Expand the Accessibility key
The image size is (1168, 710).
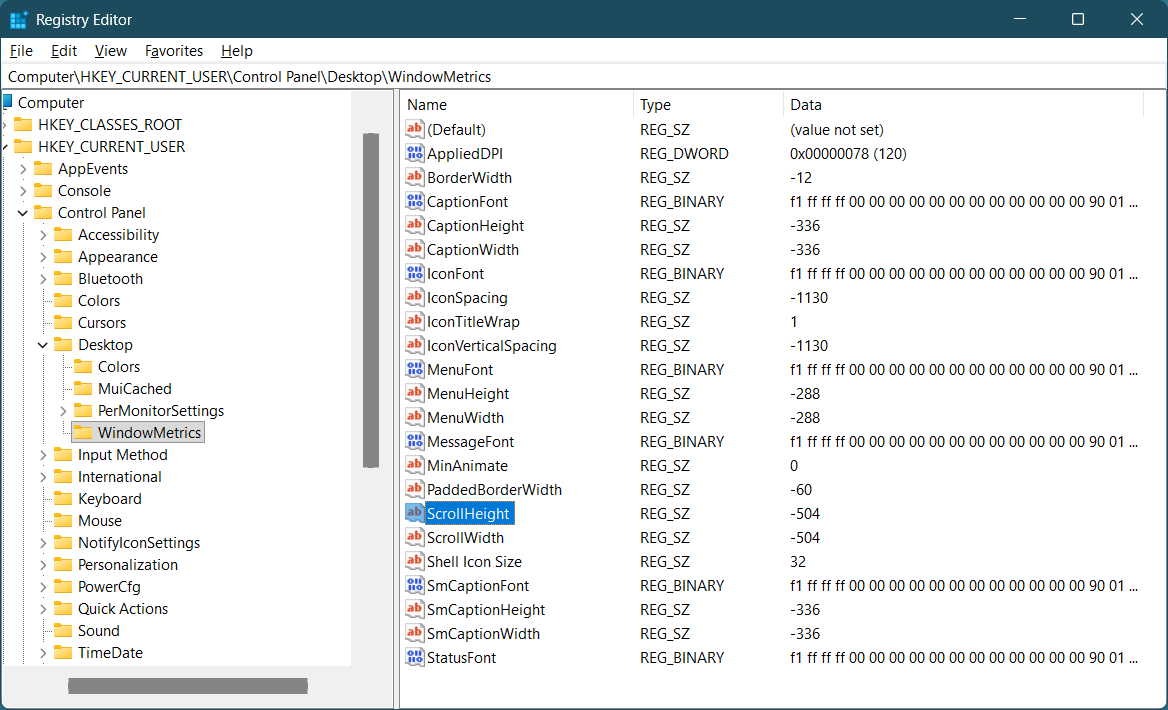pos(43,235)
